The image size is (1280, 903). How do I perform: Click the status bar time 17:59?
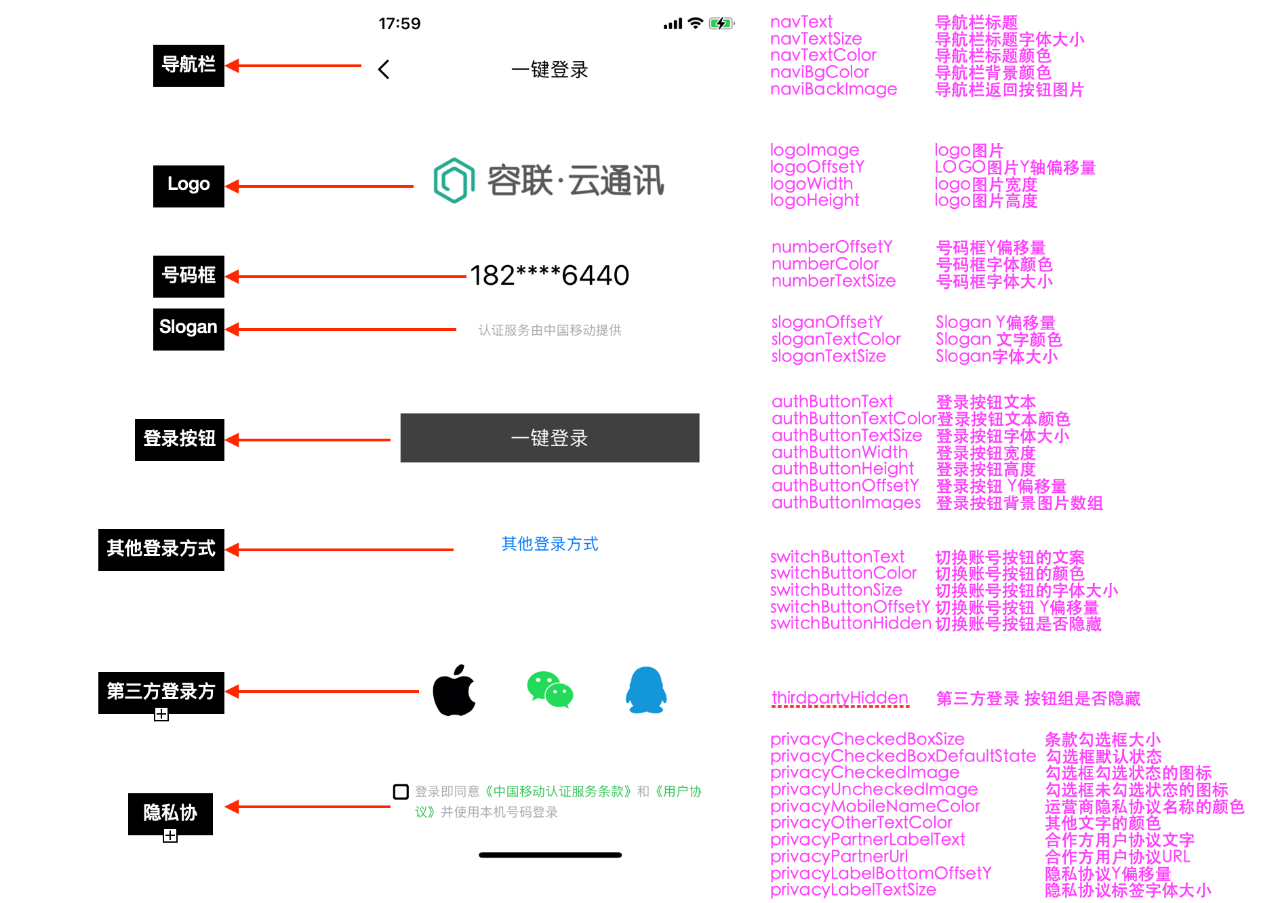[x=400, y=23]
